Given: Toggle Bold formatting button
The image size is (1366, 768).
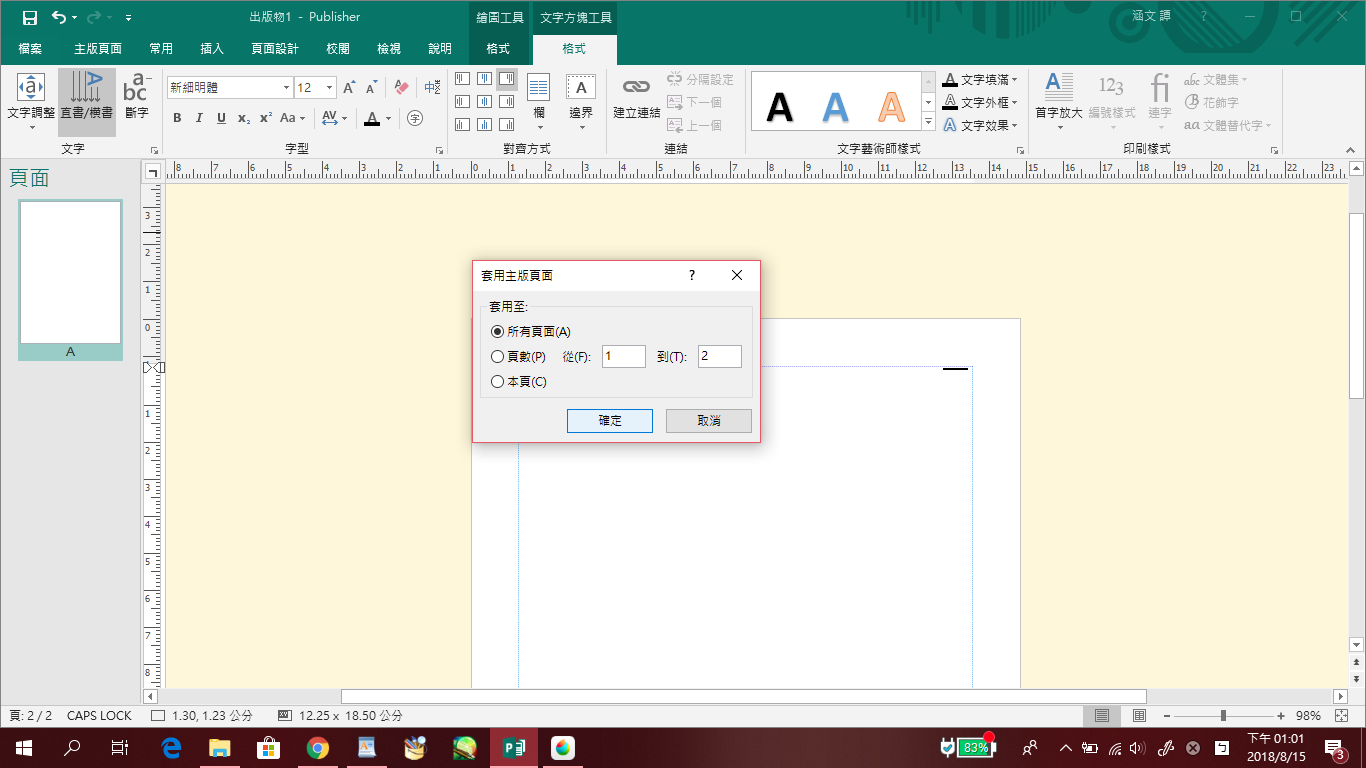Looking at the screenshot, I should [x=177, y=118].
